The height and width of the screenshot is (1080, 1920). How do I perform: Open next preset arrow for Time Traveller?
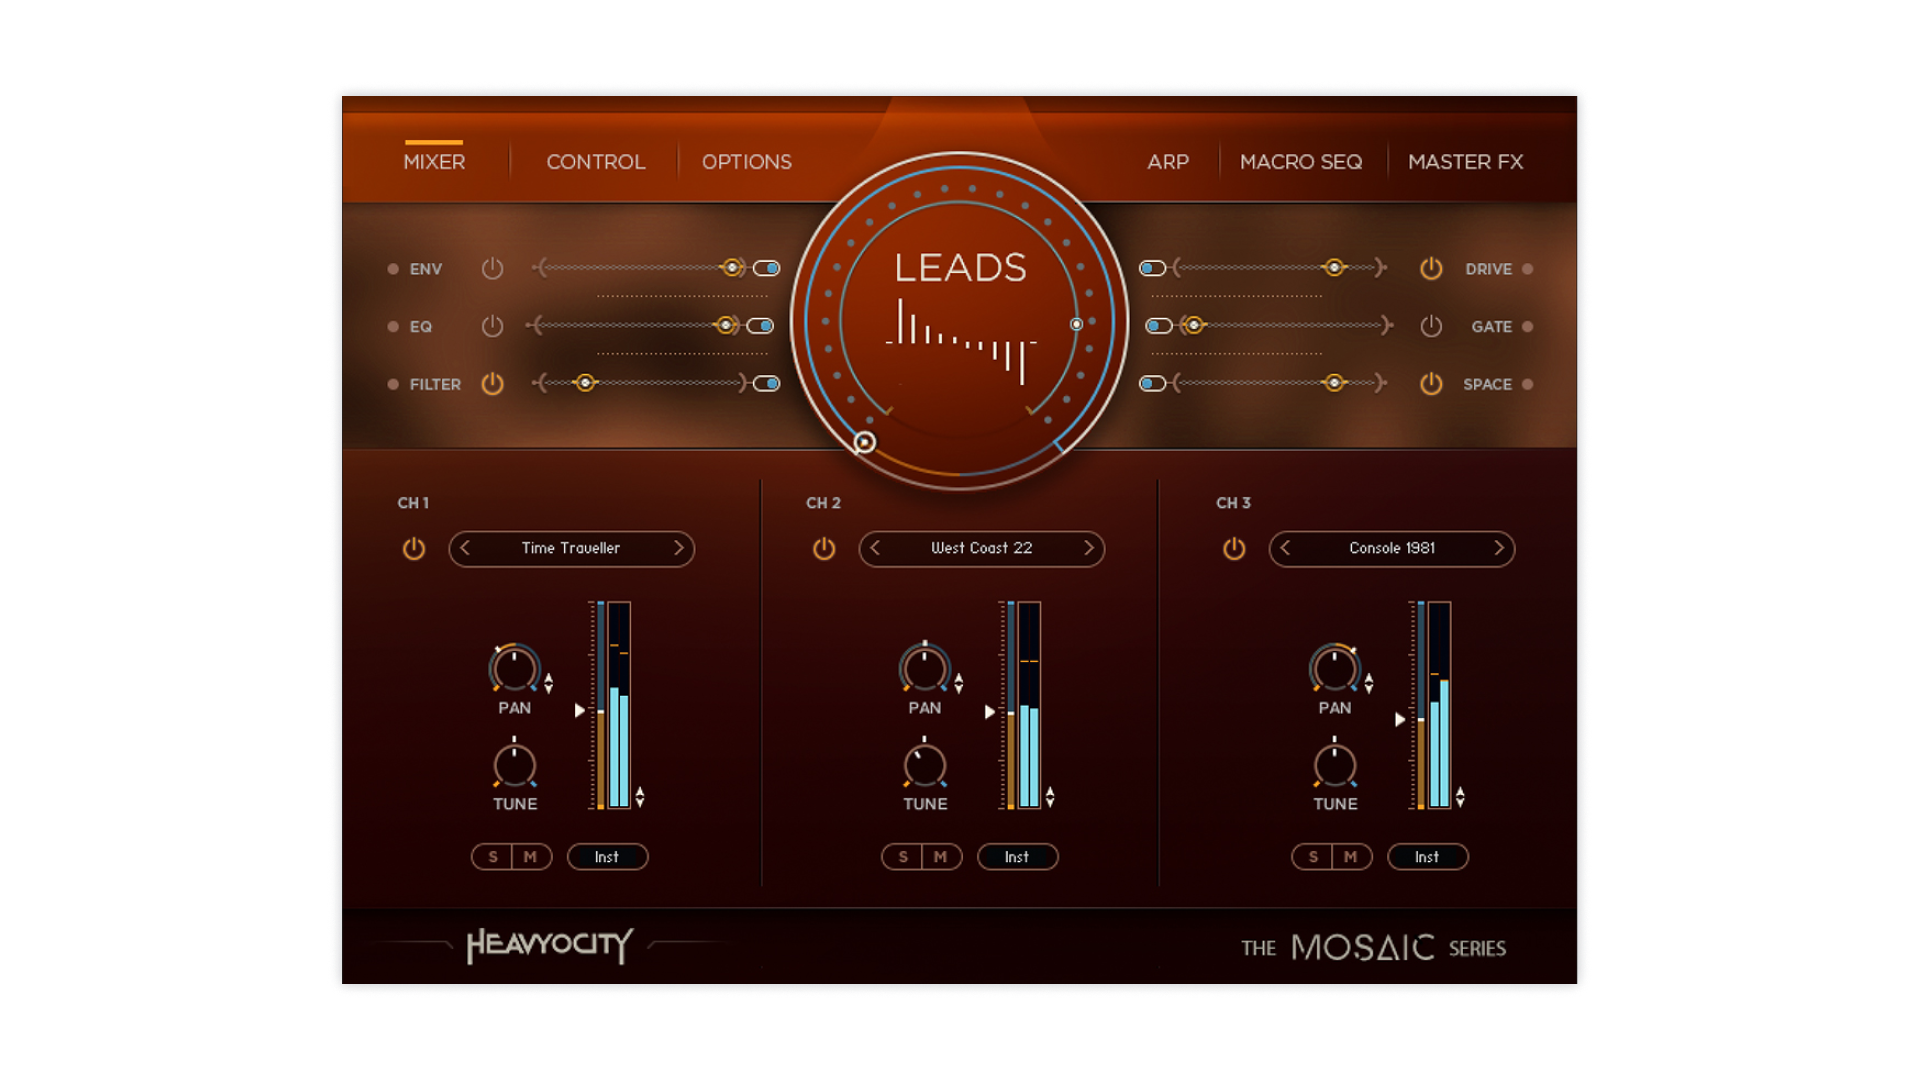(x=680, y=548)
